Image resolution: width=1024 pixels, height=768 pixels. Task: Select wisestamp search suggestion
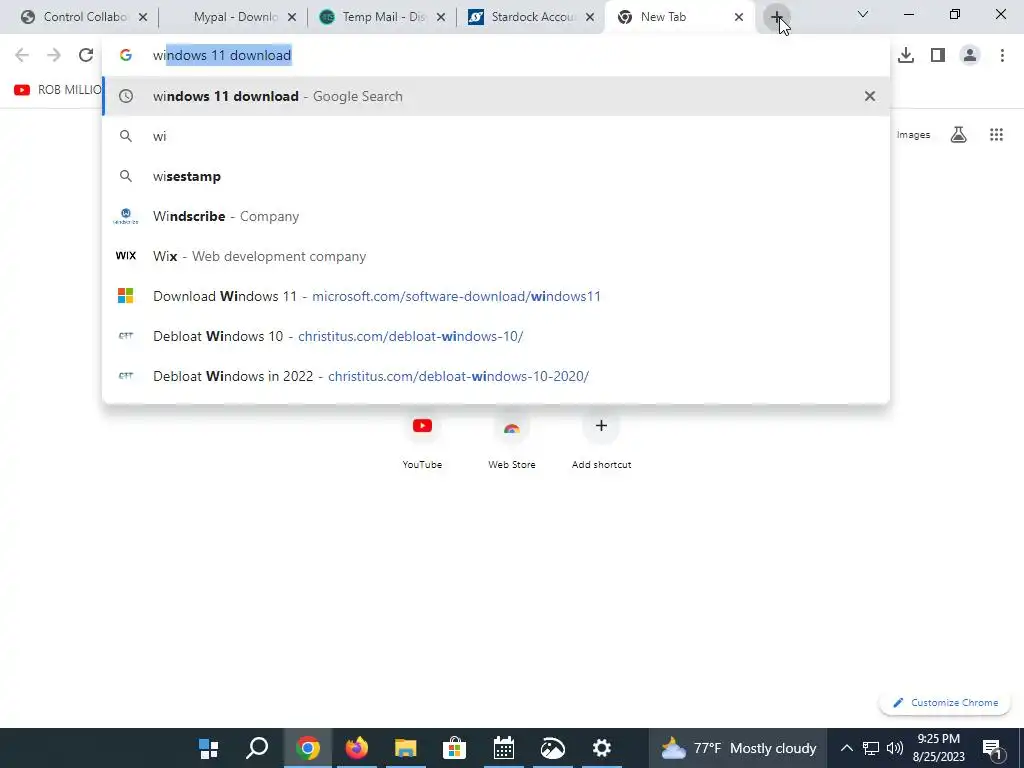click(496, 176)
